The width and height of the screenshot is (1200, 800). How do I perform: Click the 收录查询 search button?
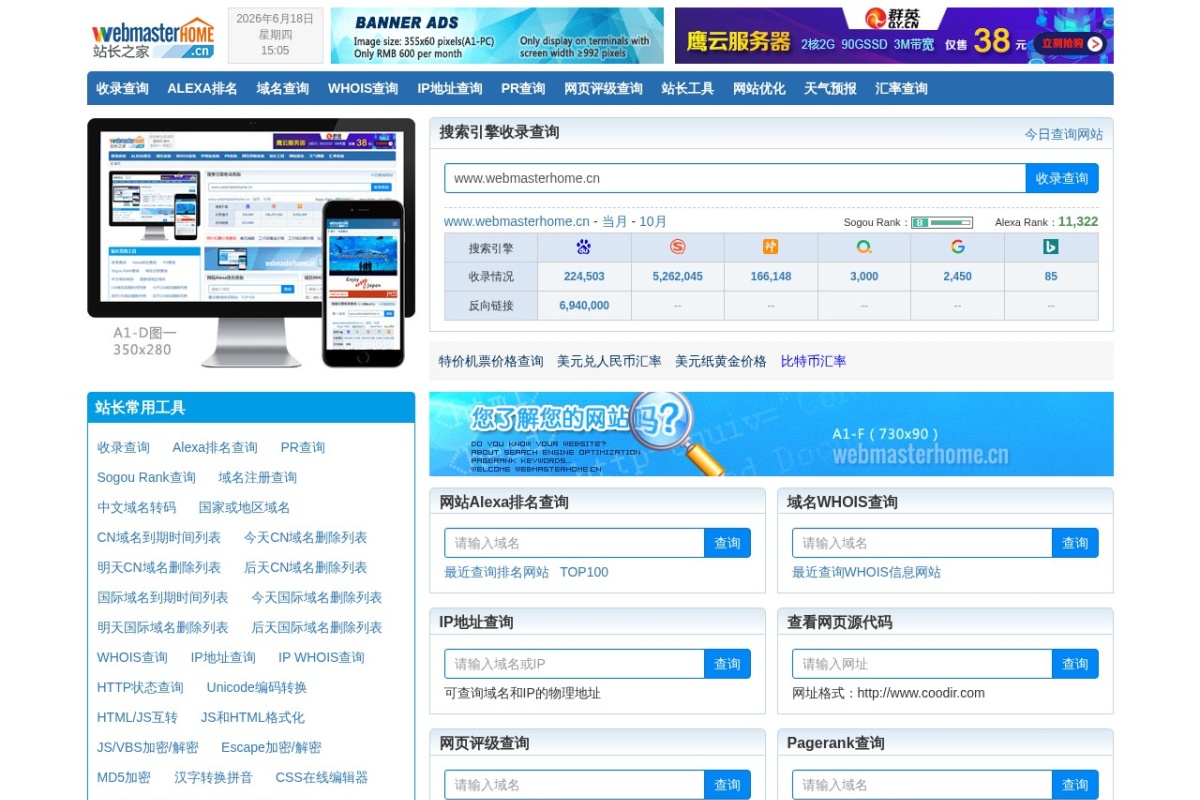coord(1062,178)
